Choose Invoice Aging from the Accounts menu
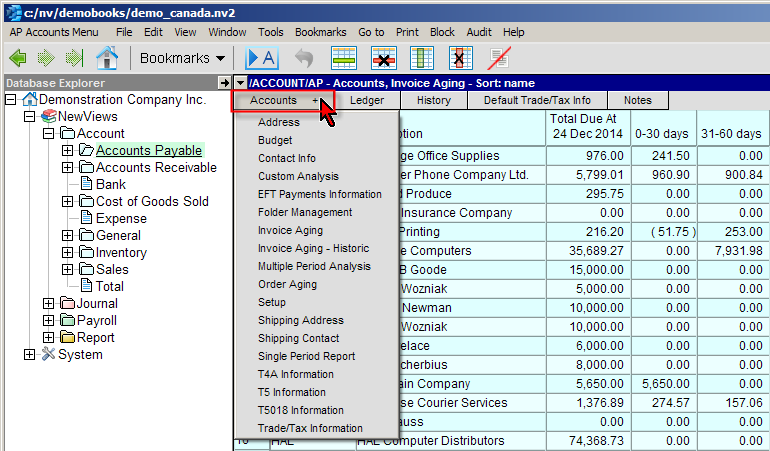The height and width of the screenshot is (451, 770). pyautogui.click(x=289, y=230)
